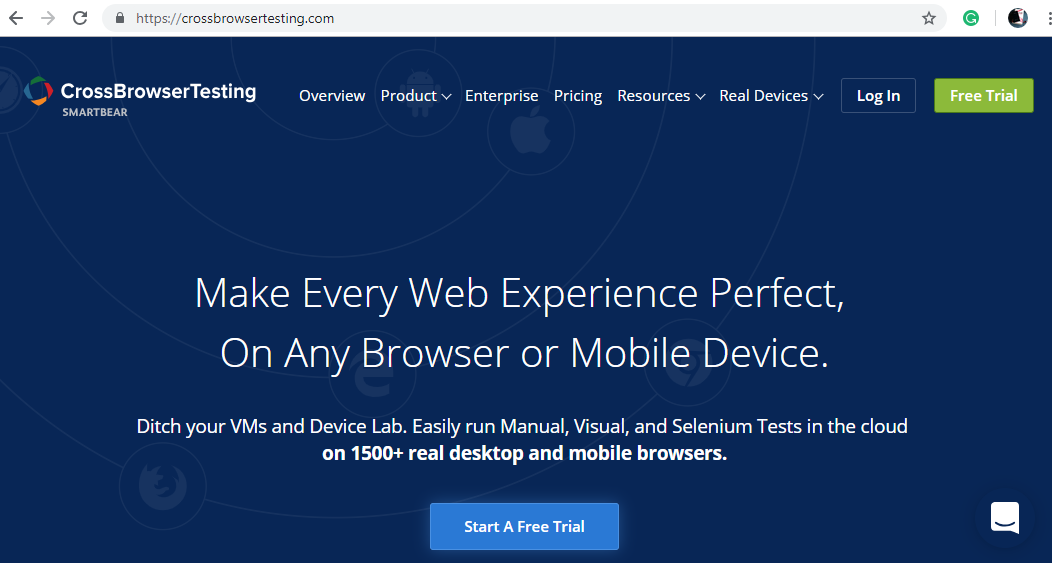Go back with the browser back arrow
Viewport: 1052px width, 563px height.
tap(15, 18)
